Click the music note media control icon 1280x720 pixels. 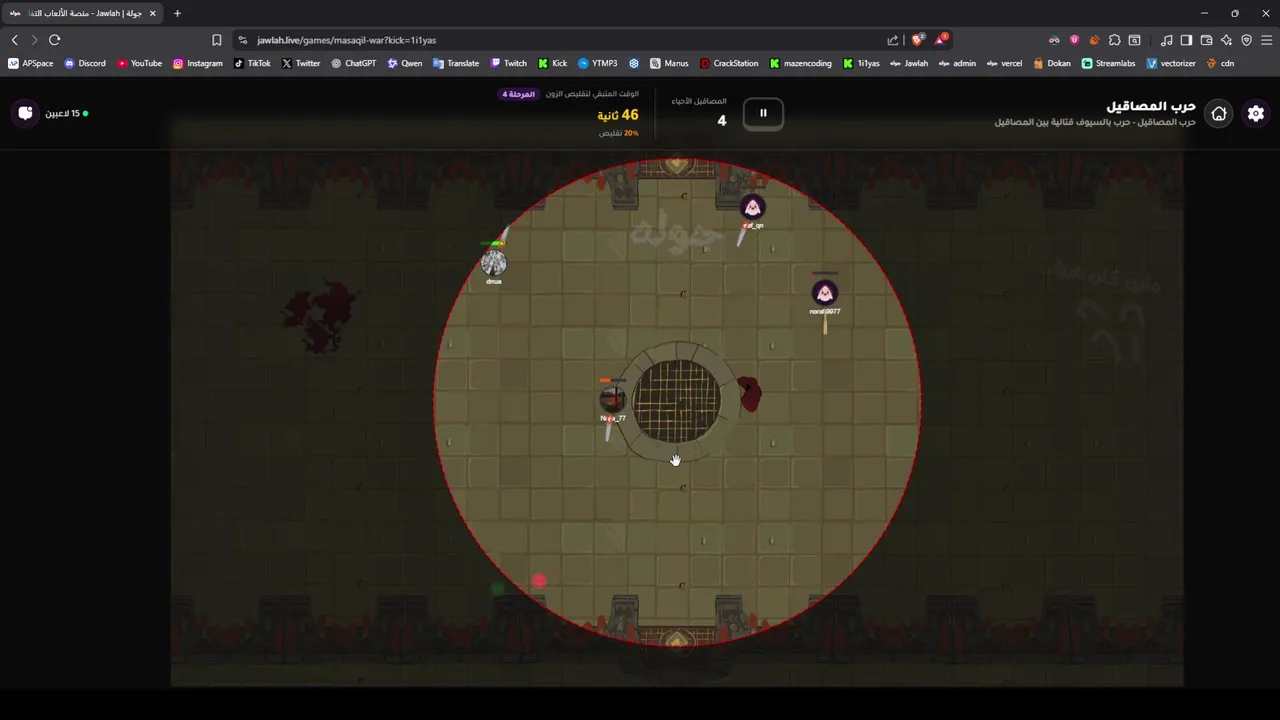coord(1166,40)
